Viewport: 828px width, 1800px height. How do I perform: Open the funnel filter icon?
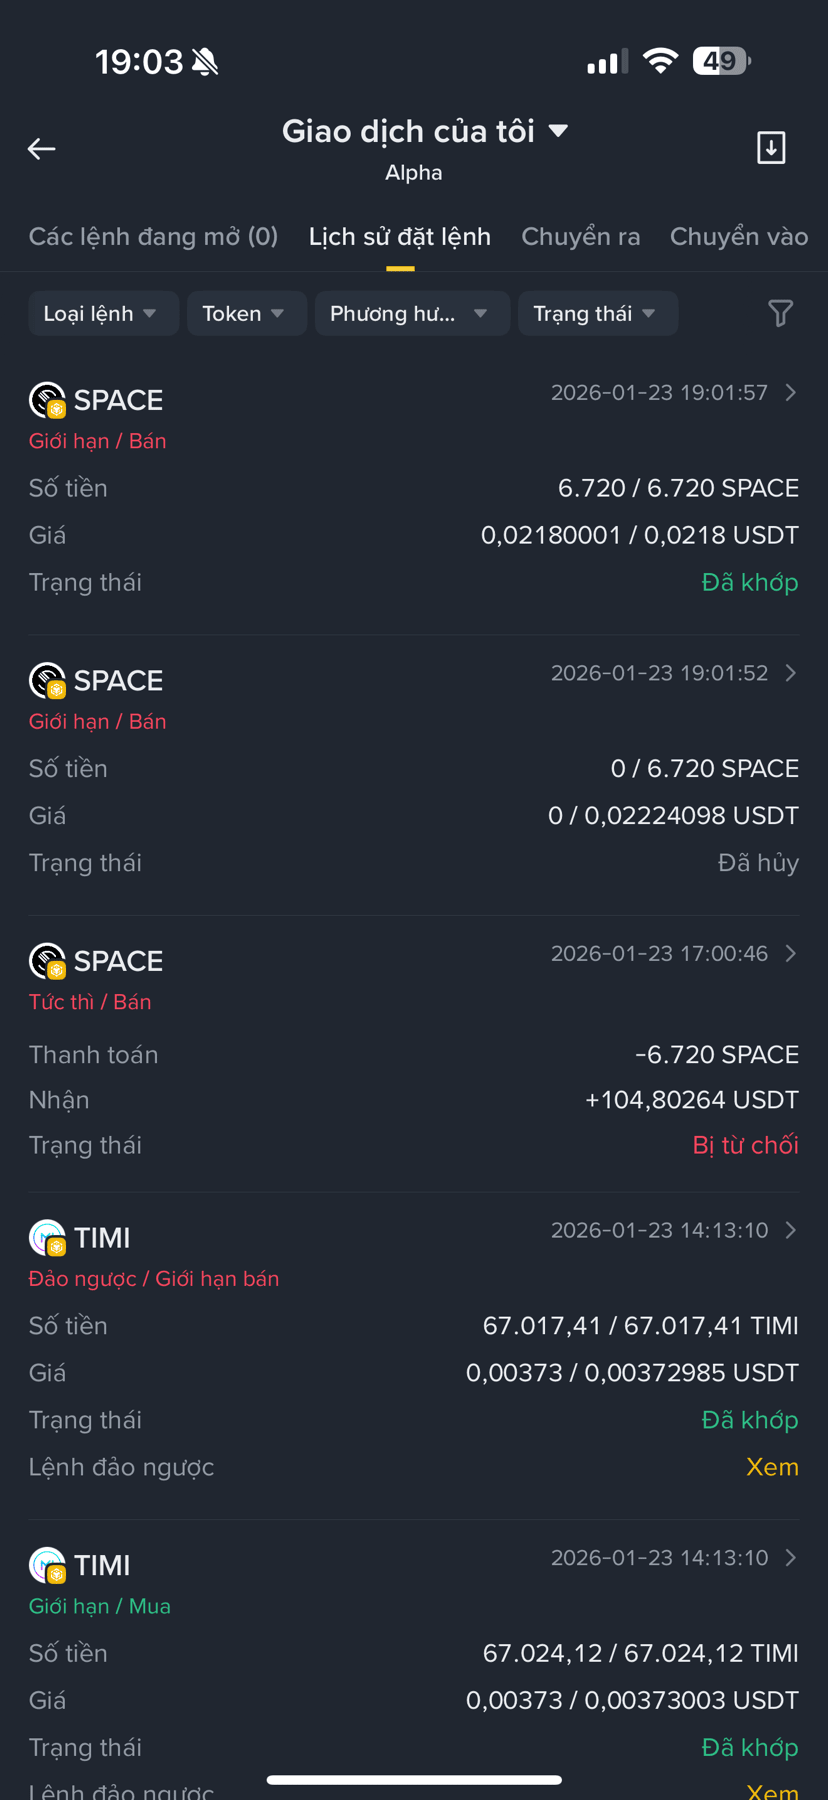(x=780, y=313)
